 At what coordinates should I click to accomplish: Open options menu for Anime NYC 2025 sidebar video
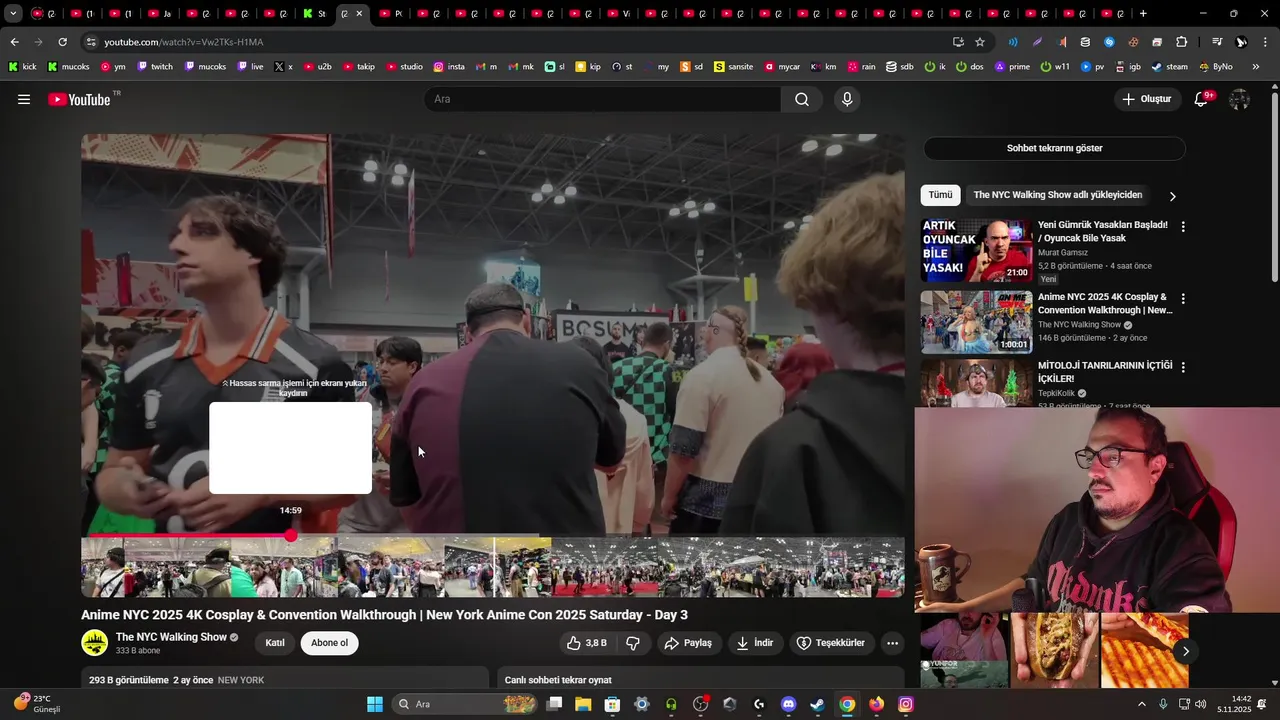pyautogui.click(x=1183, y=299)
